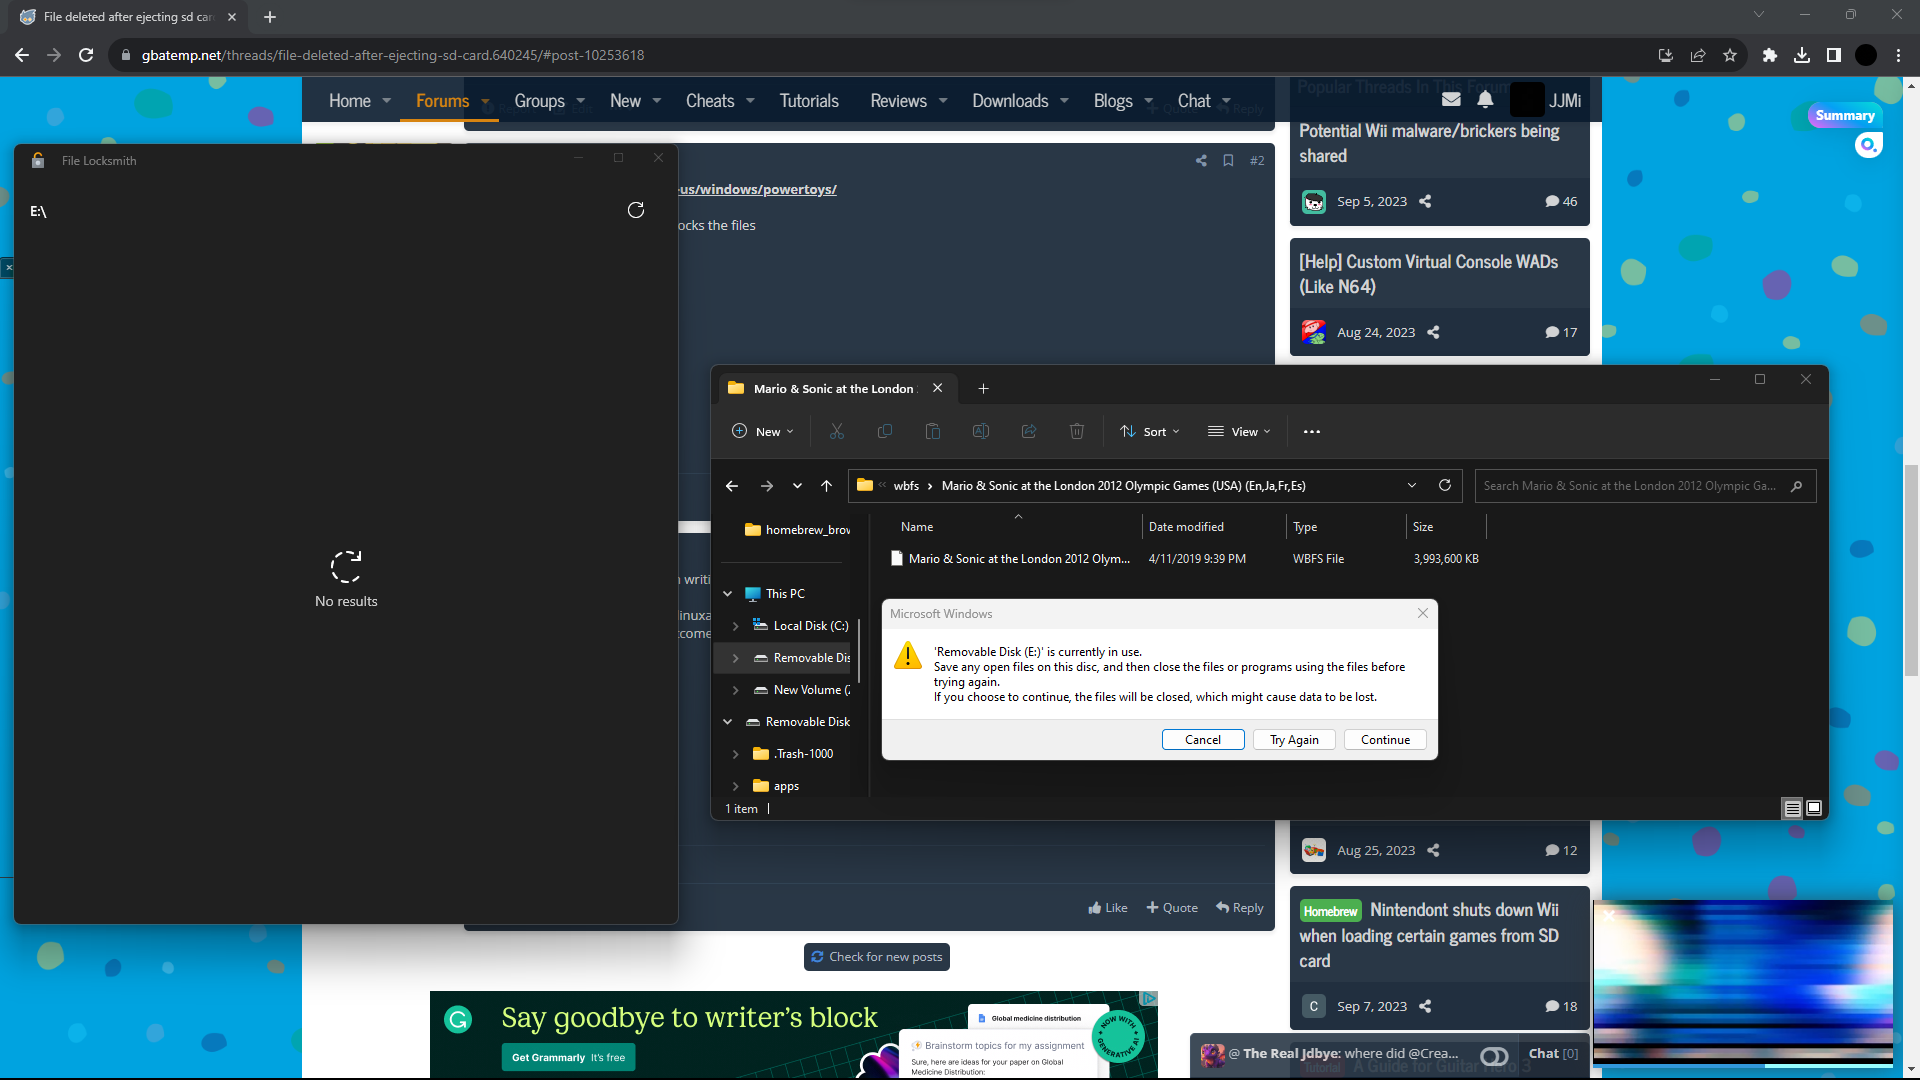Open the browser extensions puzzle icon

pos(1770,55)
